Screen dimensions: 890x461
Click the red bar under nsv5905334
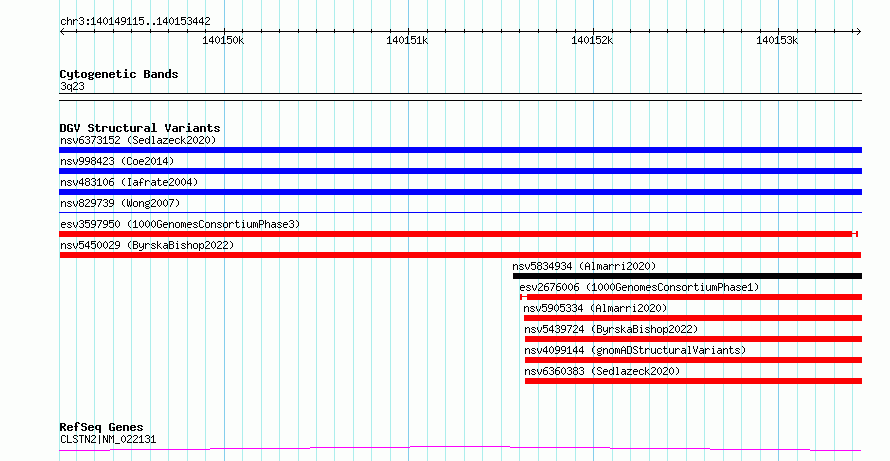coord(693,318)
